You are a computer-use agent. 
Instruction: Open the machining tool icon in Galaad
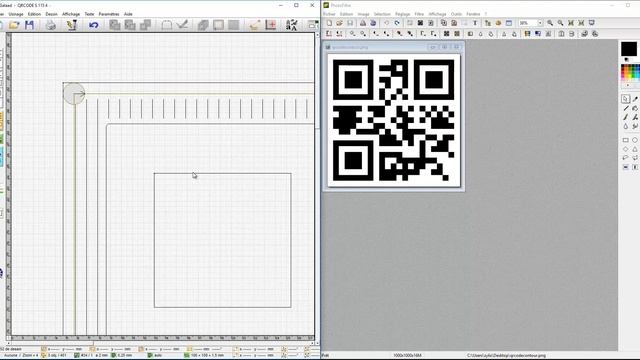coord(72,25)
